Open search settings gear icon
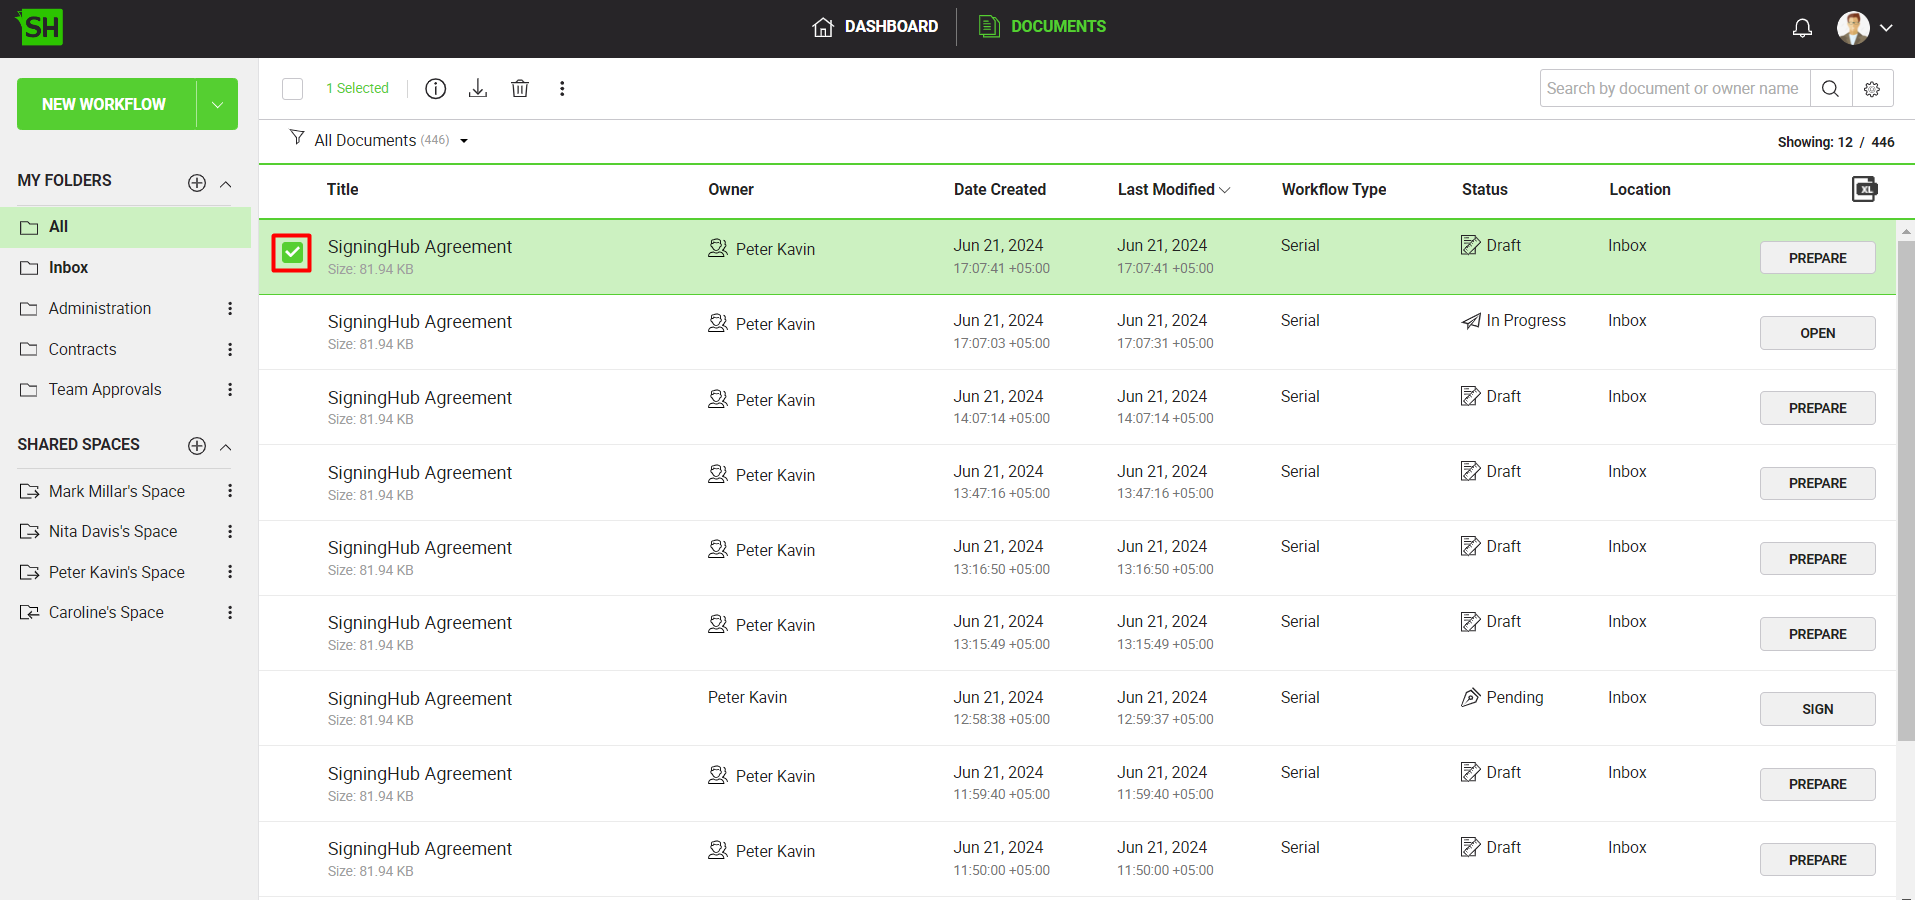 pyautogui.click(x=1872, y=89)
